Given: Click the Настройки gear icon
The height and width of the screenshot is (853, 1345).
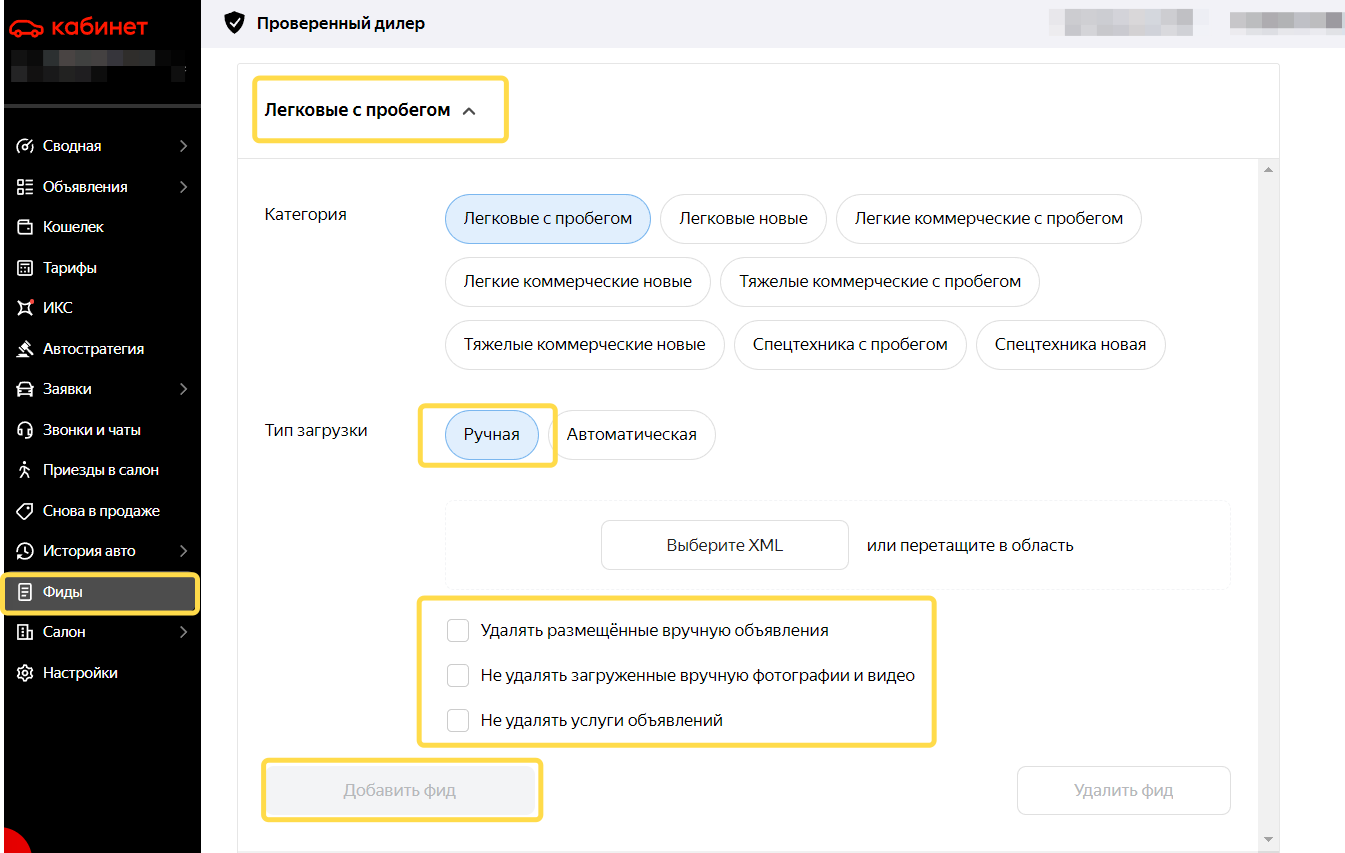Looking at the screenshot, I should click(x=25, y=673).
